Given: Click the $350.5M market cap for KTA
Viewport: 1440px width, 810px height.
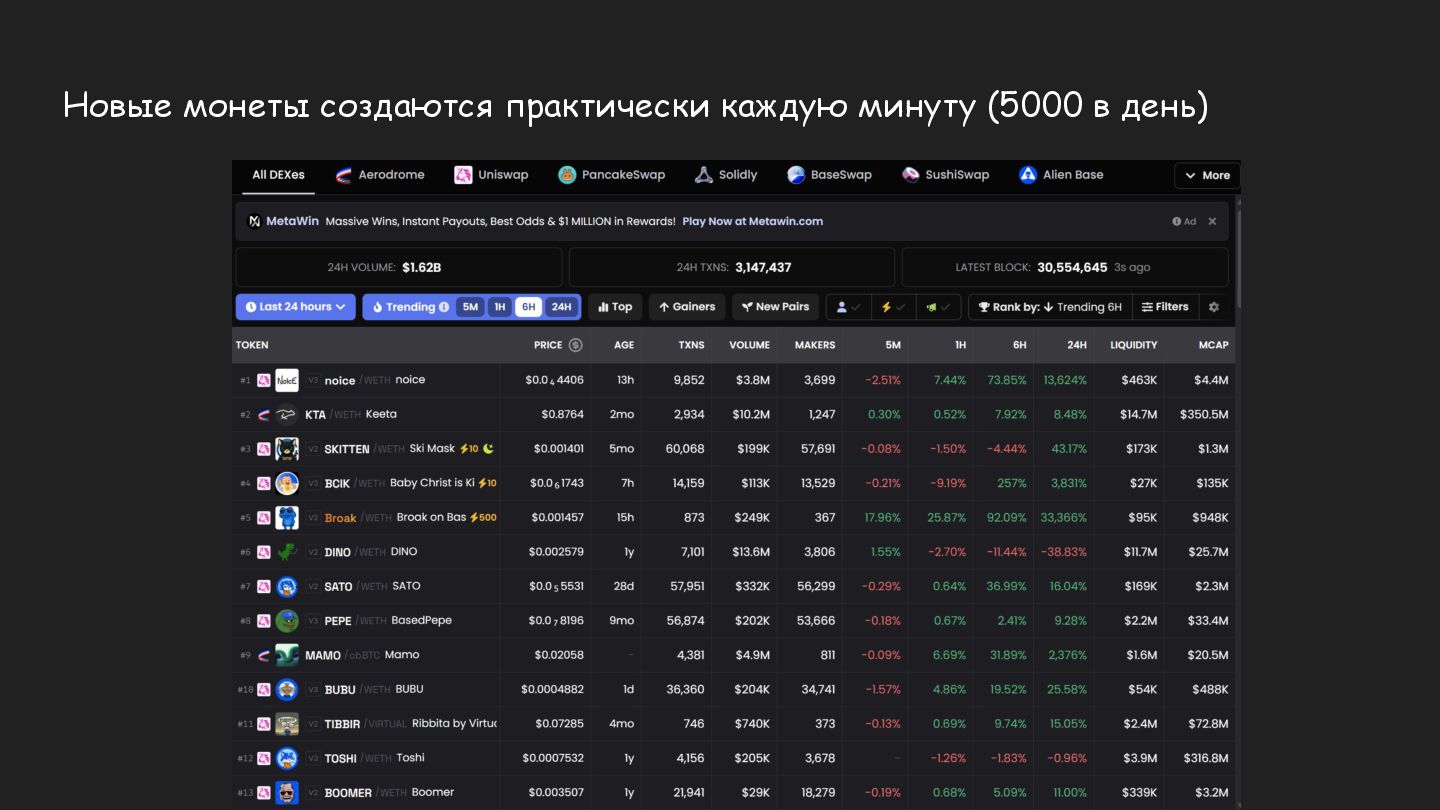Looking at the screenshot, I should click(x=1204, y=414).
